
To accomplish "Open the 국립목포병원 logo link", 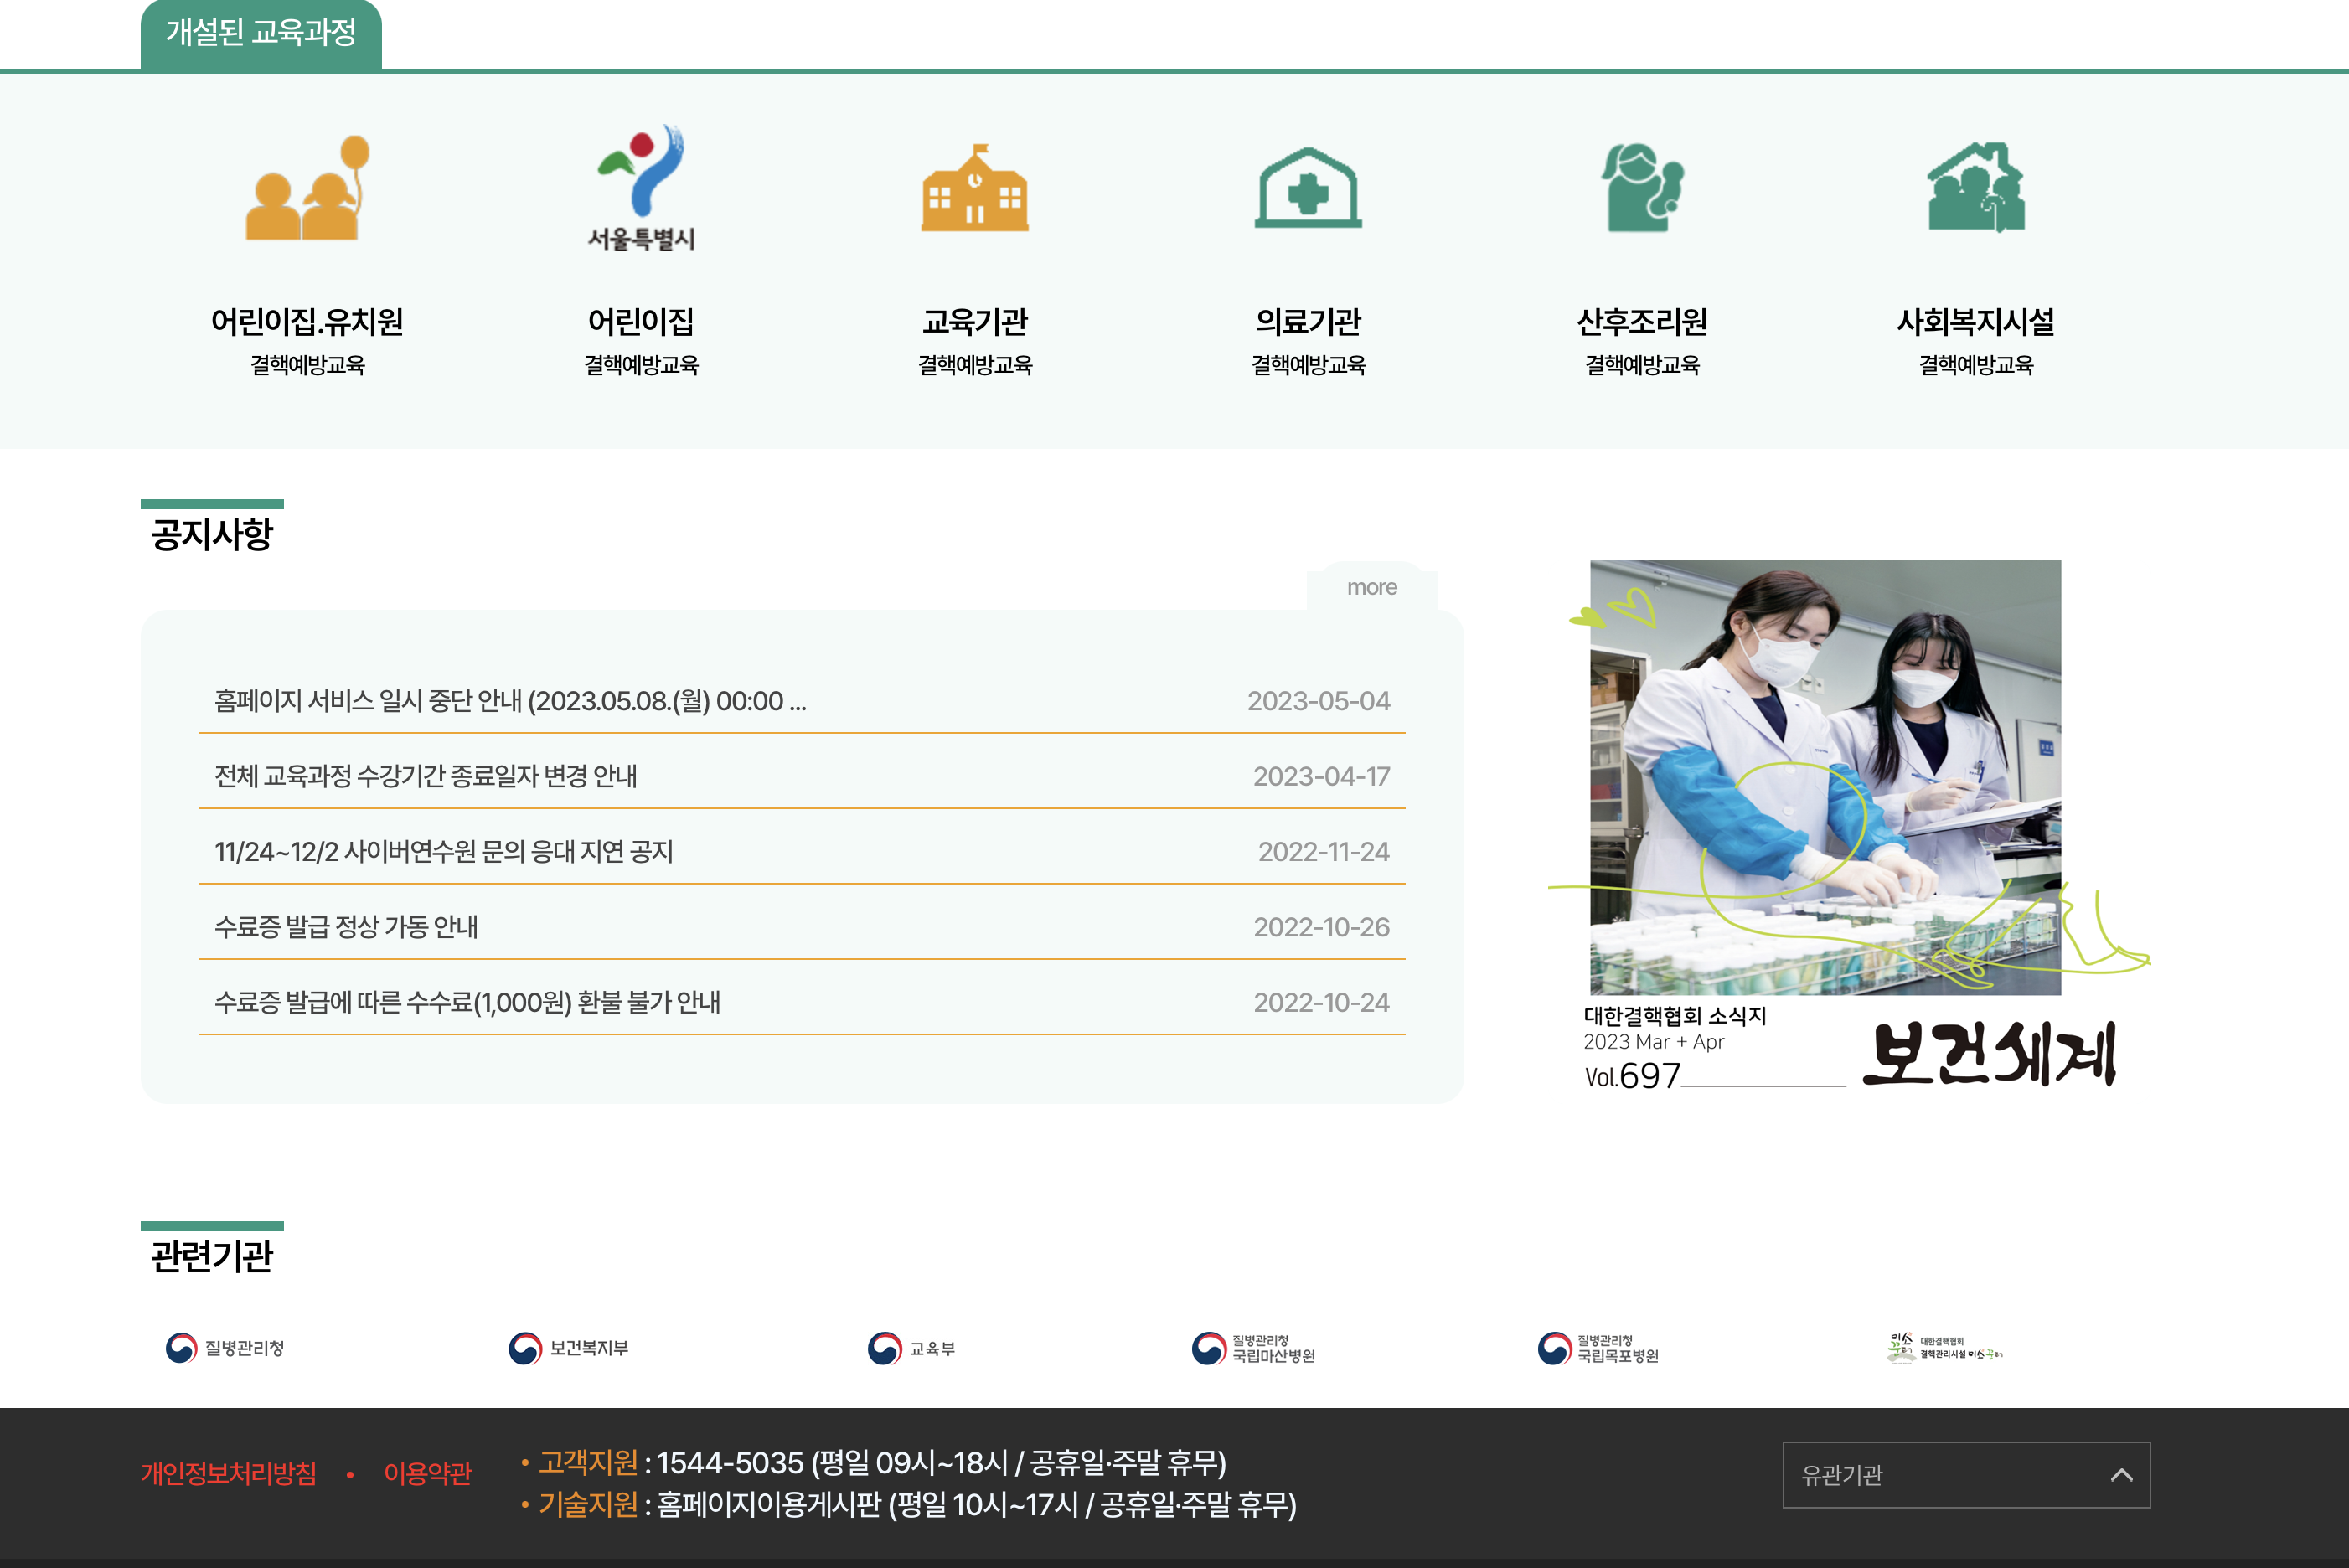I will pyautogui.click(x=1598, y=1348).
